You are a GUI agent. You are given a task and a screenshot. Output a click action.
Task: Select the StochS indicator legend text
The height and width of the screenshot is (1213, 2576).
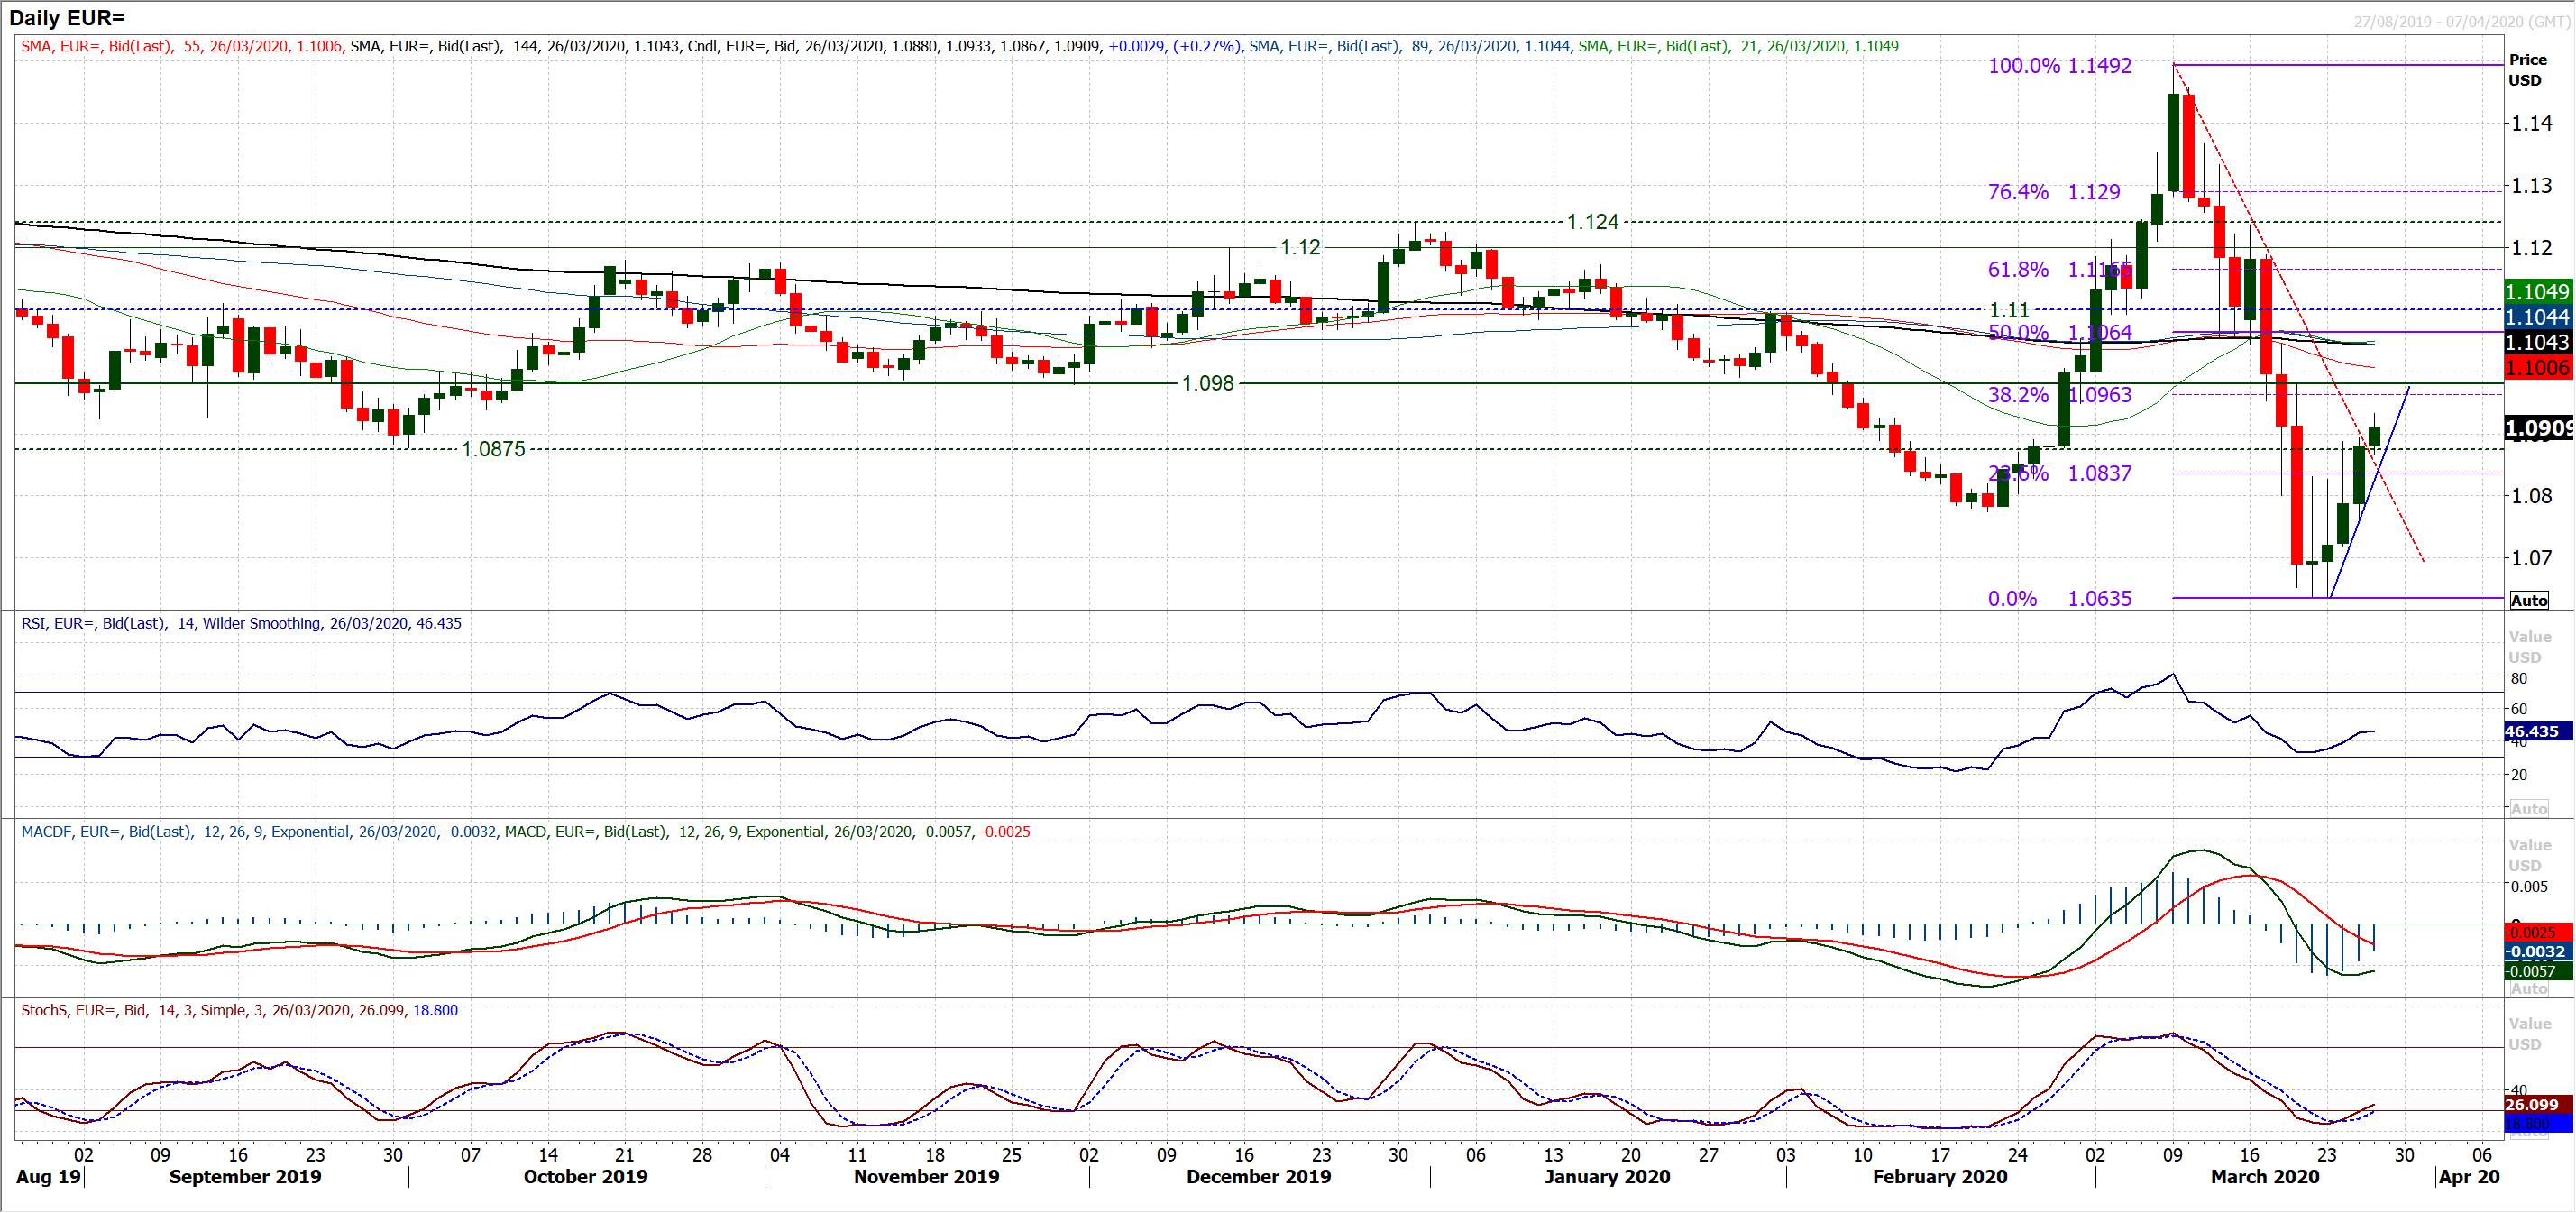click(x=239, y=1010)
